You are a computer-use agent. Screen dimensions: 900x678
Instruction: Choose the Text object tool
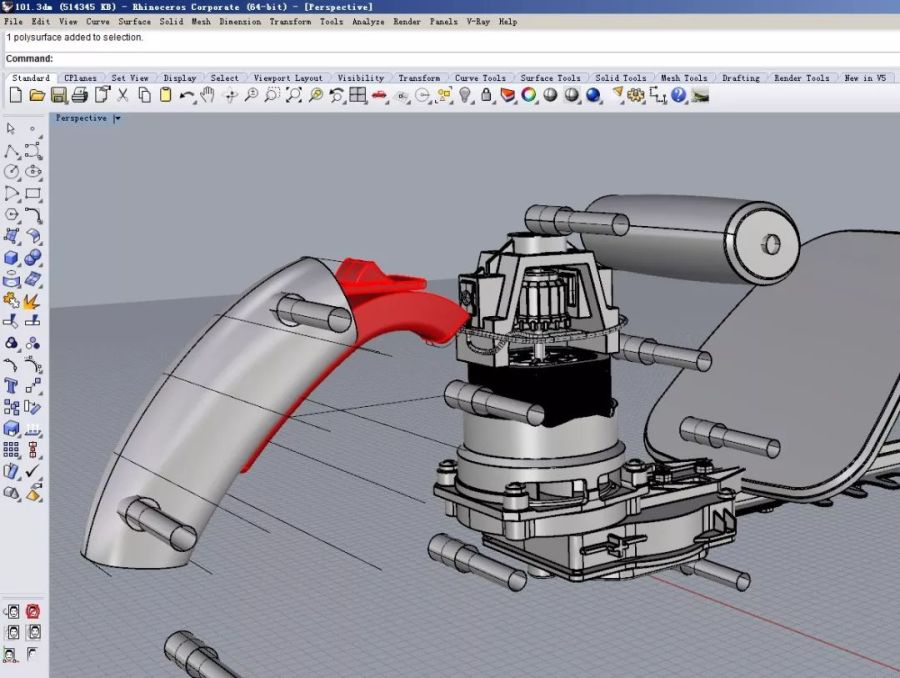coord(11,386)
